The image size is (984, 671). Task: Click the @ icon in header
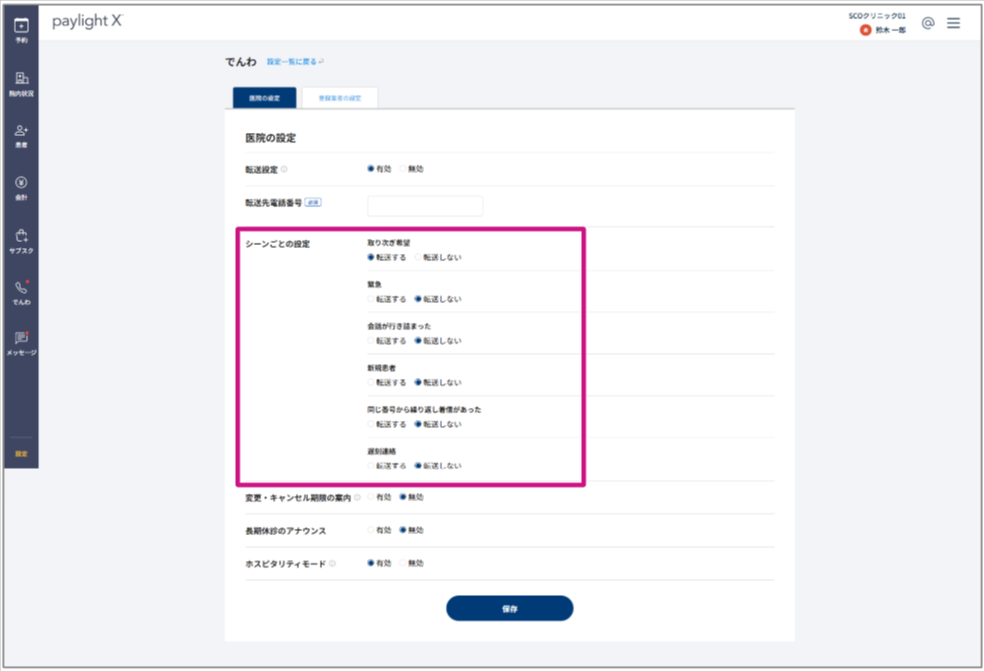pos(928,23)
